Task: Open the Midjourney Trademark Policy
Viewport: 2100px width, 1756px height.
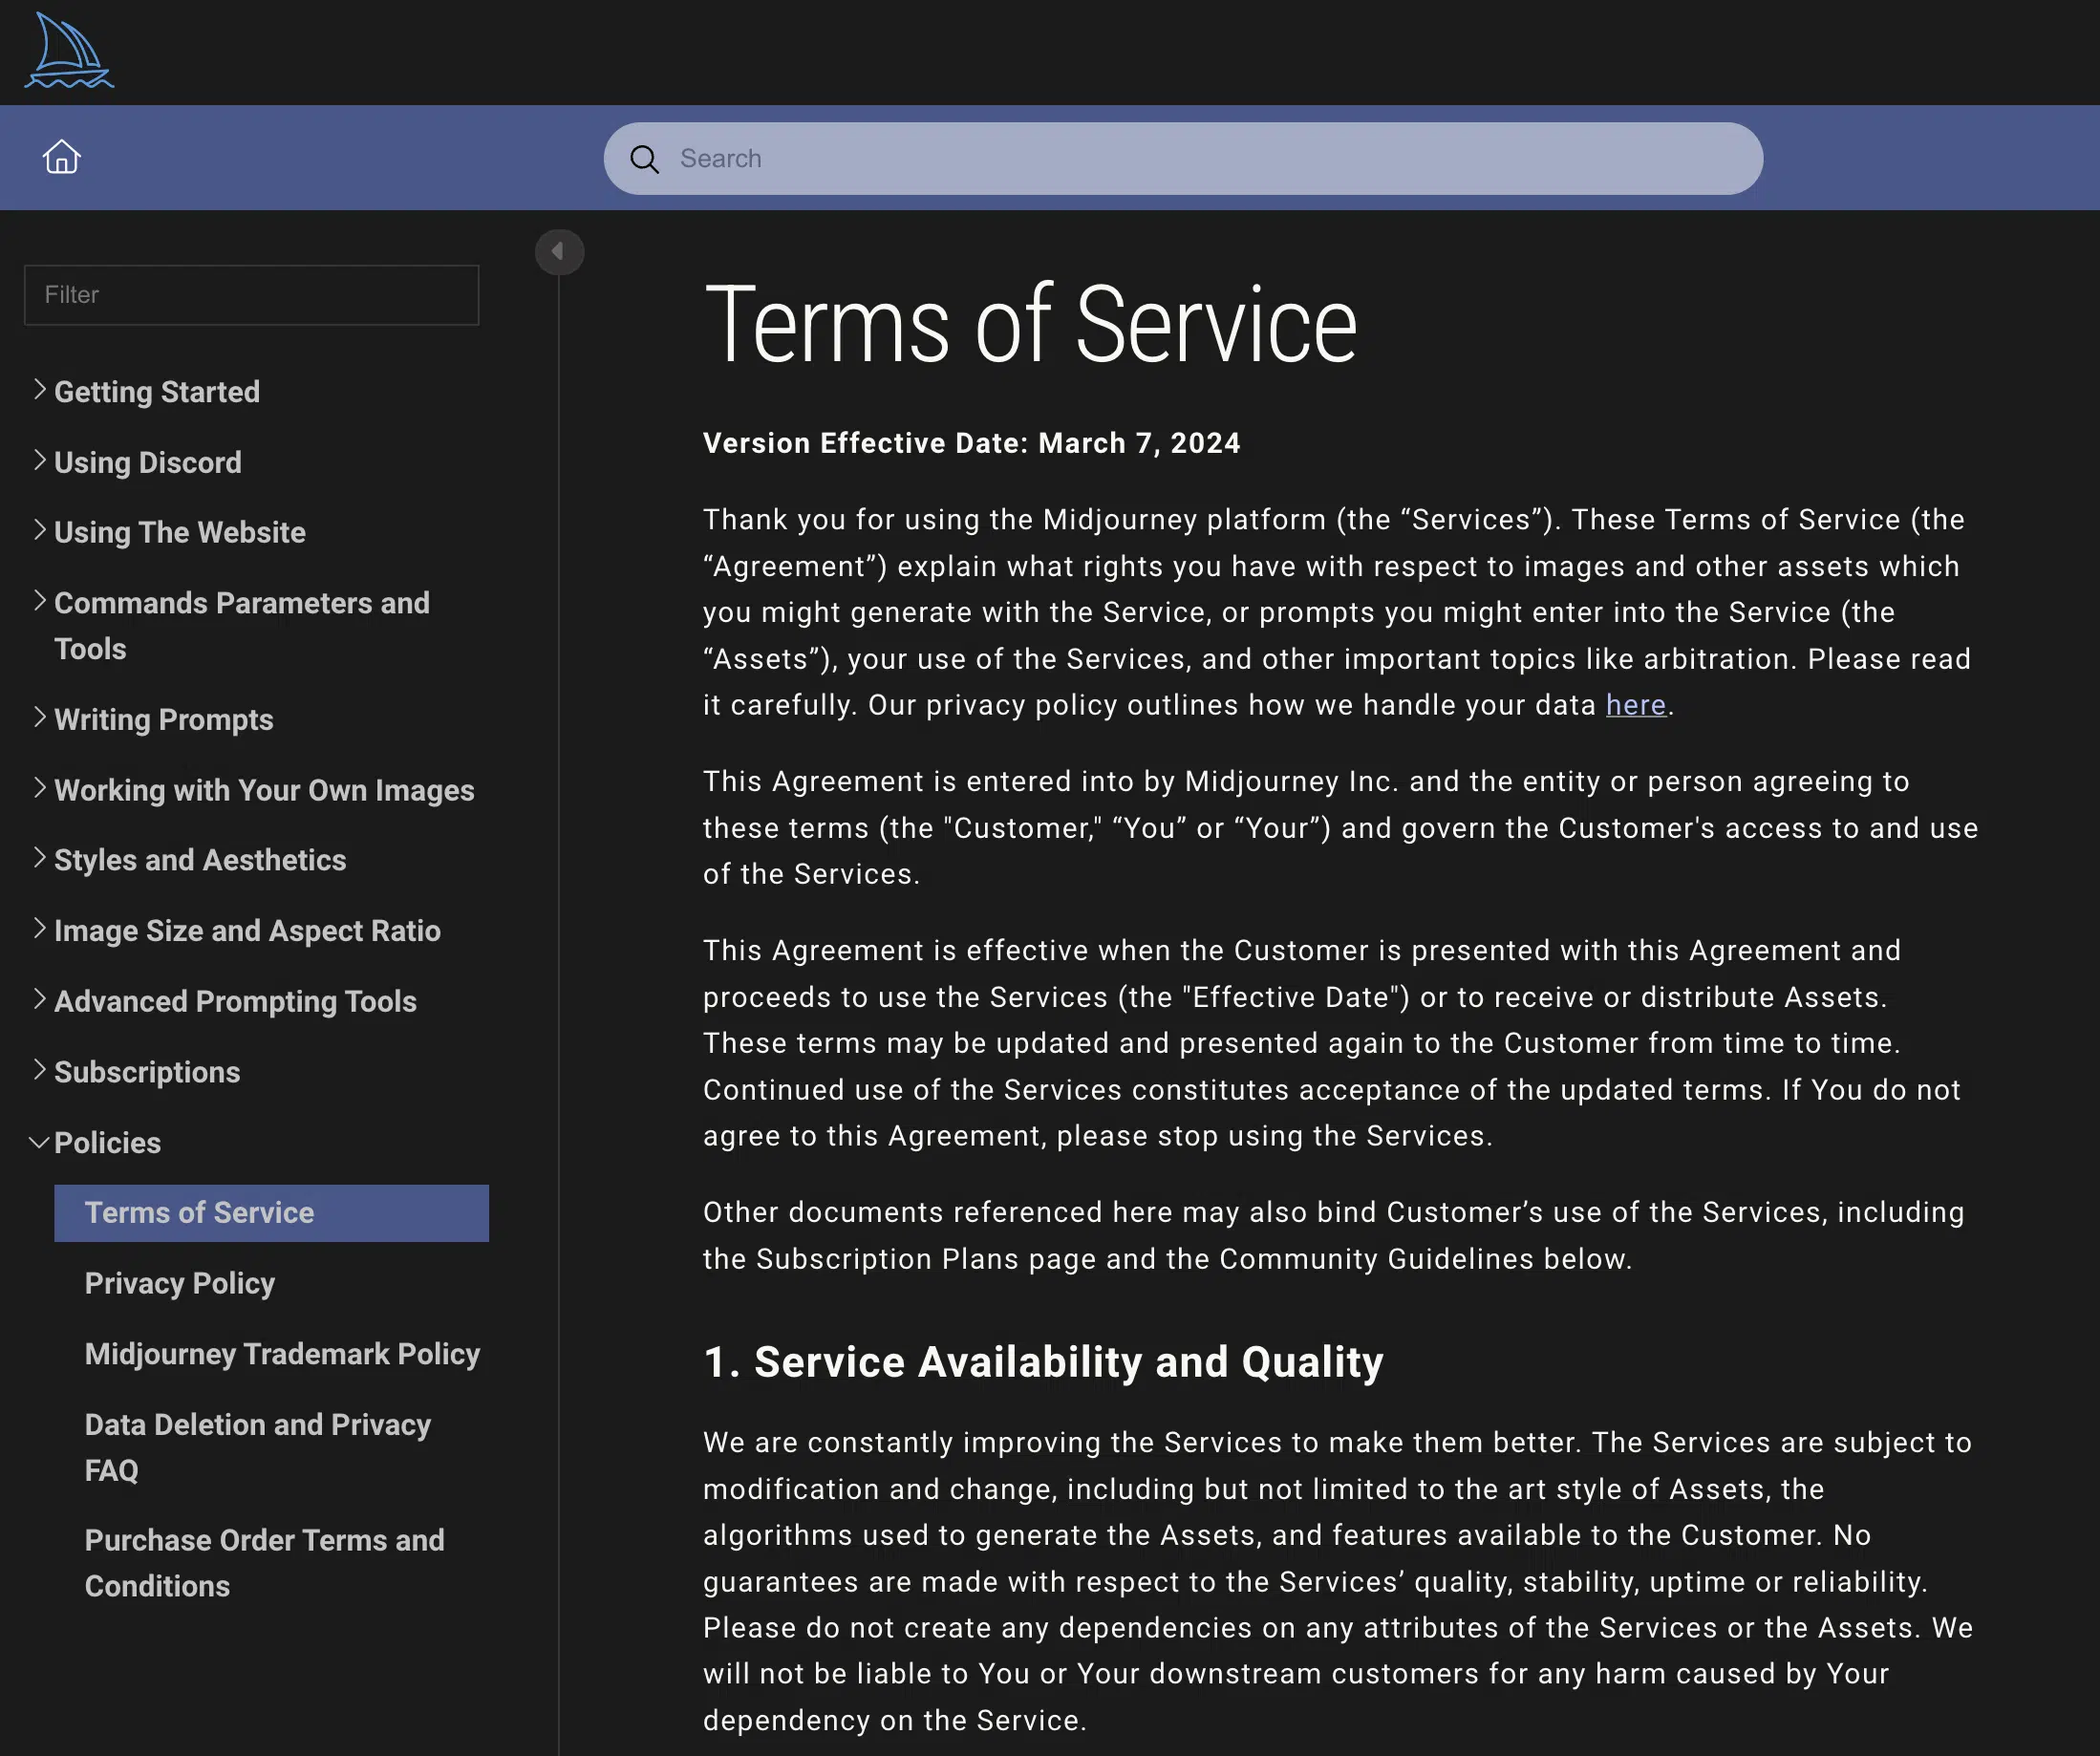Action: (x=282, y=1353)
